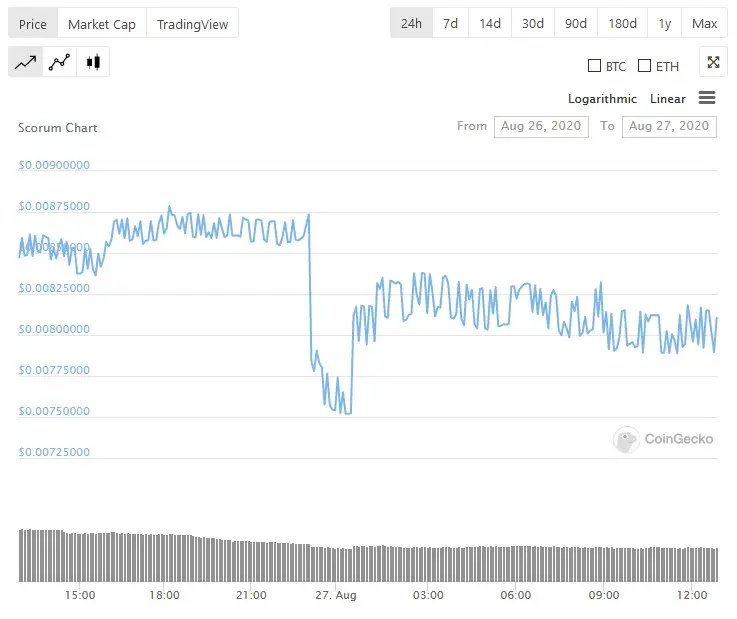Select the 30d time range
This screenshot has height=619, width=737.
533,23
